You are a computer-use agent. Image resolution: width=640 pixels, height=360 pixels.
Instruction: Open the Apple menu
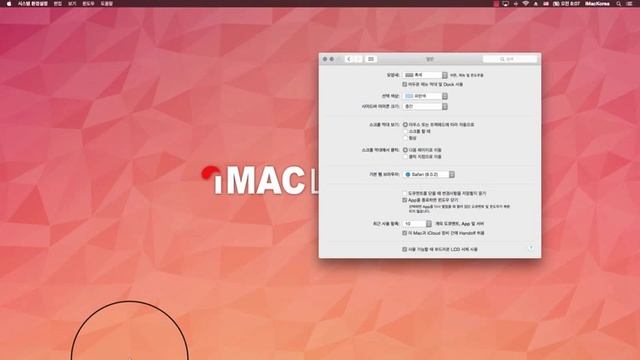tap(9, 4)
